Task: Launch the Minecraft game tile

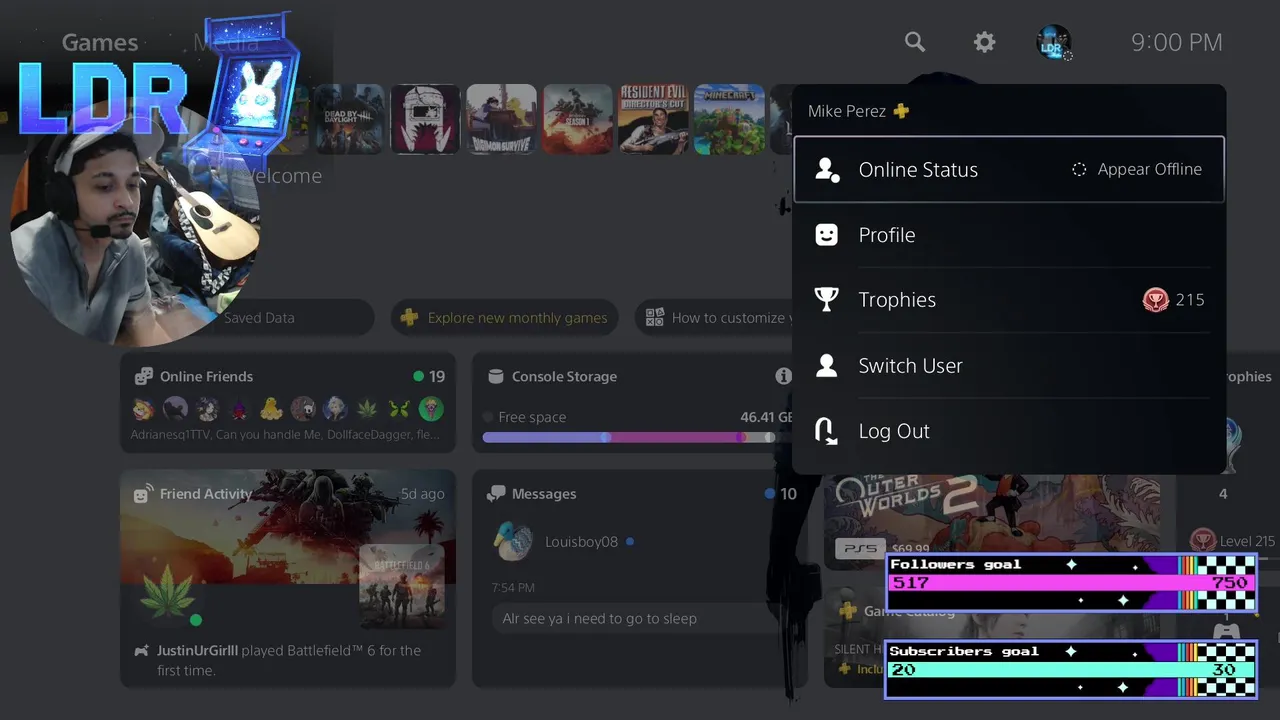Action: click(x=730, y=119)
